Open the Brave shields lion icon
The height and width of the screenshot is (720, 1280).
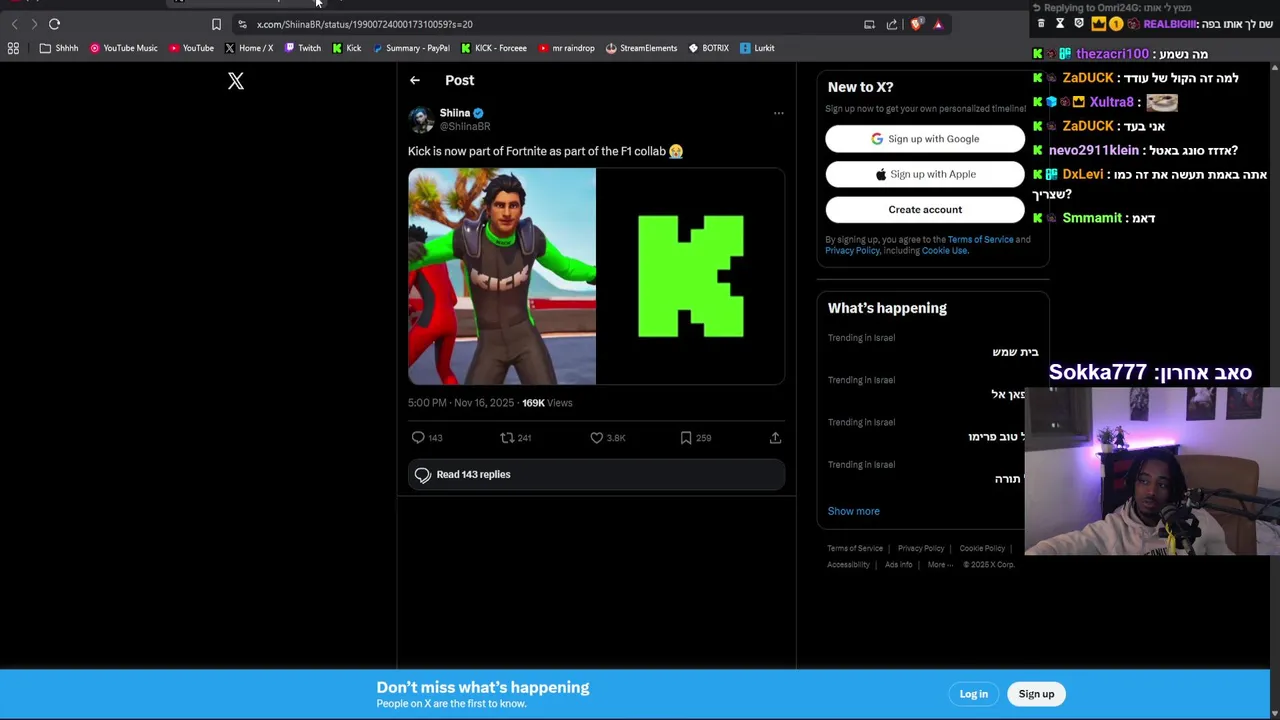click(916, 24)
